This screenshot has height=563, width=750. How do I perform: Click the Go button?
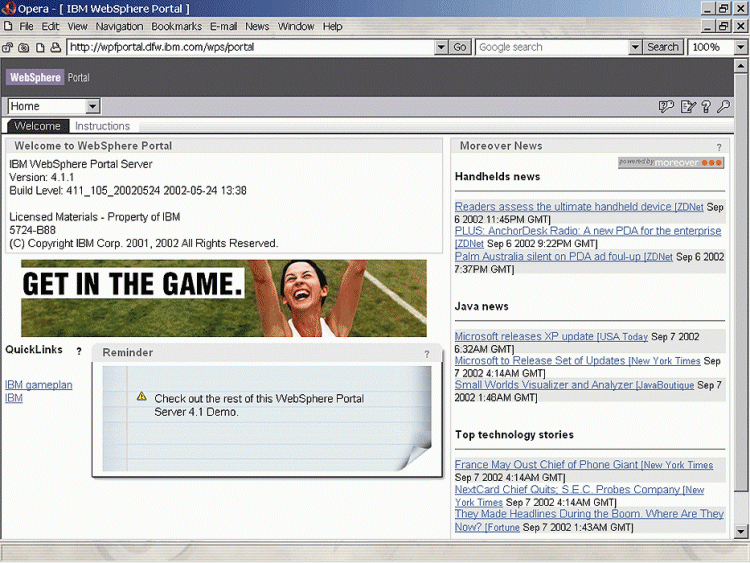460,47
